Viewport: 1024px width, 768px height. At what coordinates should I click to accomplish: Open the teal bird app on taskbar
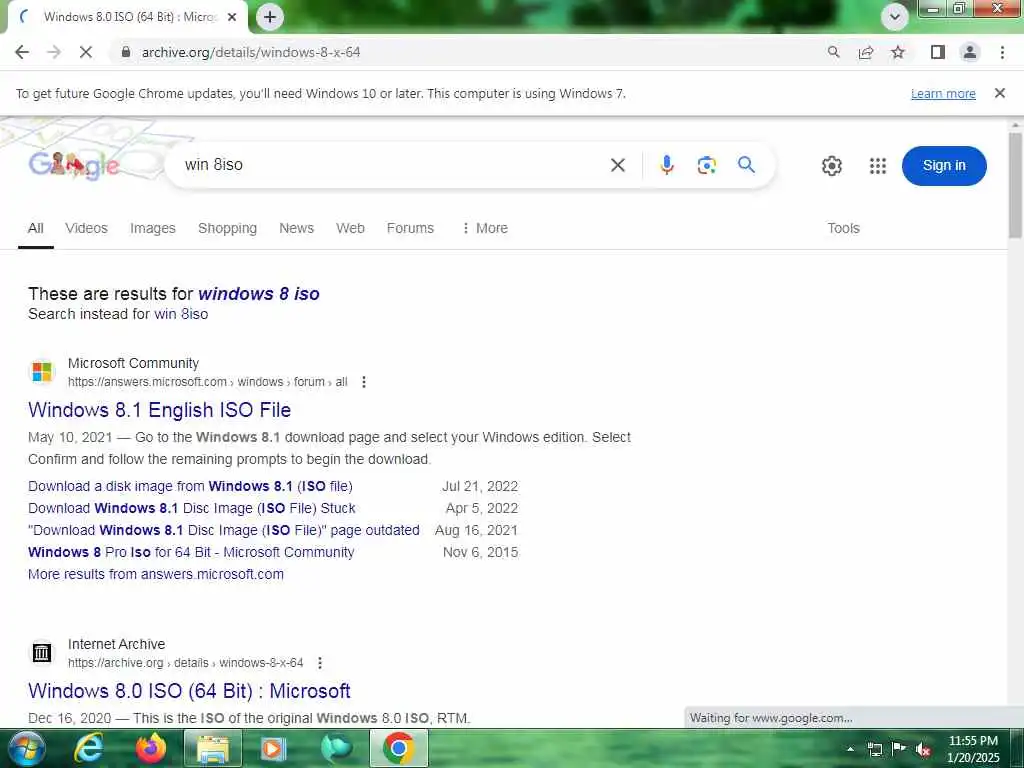pos(337,748)
